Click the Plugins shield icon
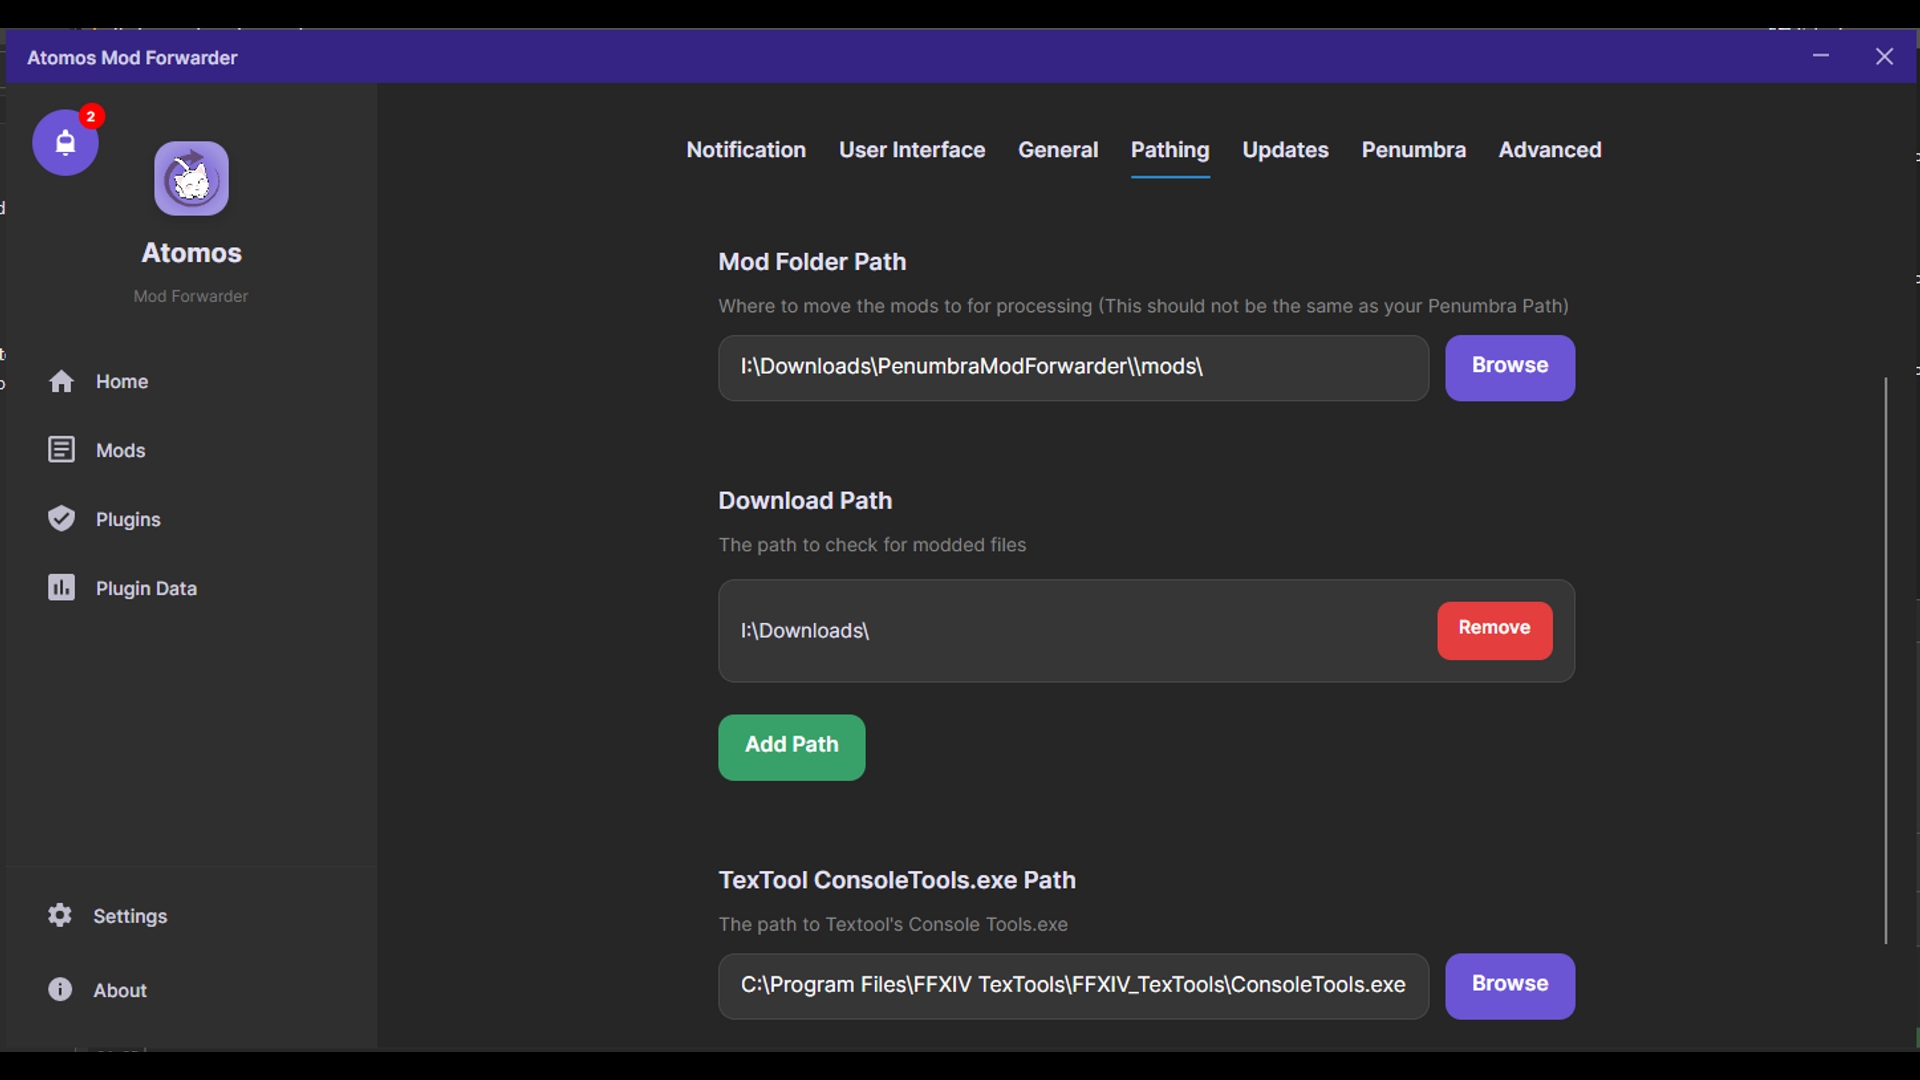Image resolution: width=1920 pixels, height=1080 pixels. 61,519
